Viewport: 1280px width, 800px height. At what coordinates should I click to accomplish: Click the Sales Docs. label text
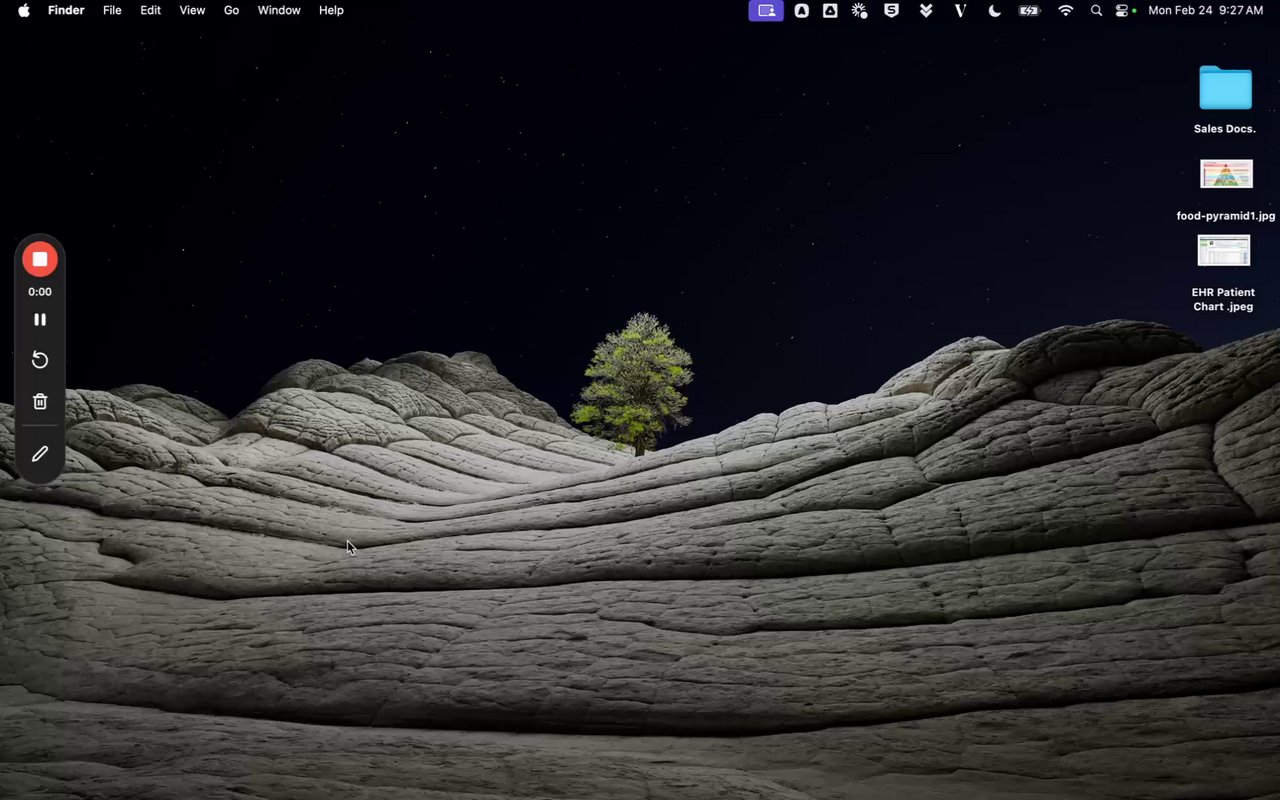coord(1225,129)
